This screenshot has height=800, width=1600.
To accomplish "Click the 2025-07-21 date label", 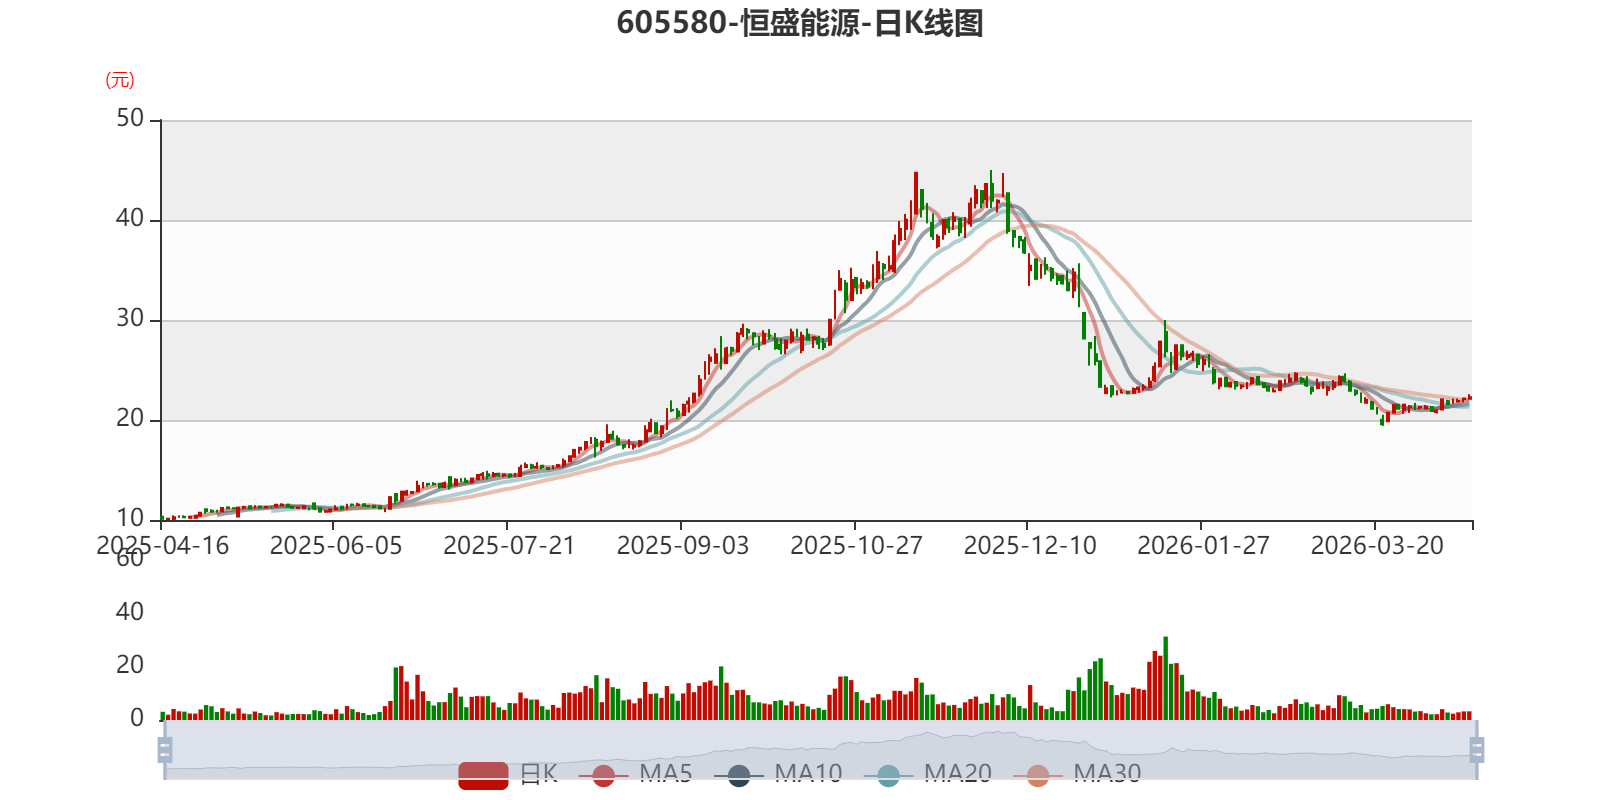I will [x=509, y=546].
